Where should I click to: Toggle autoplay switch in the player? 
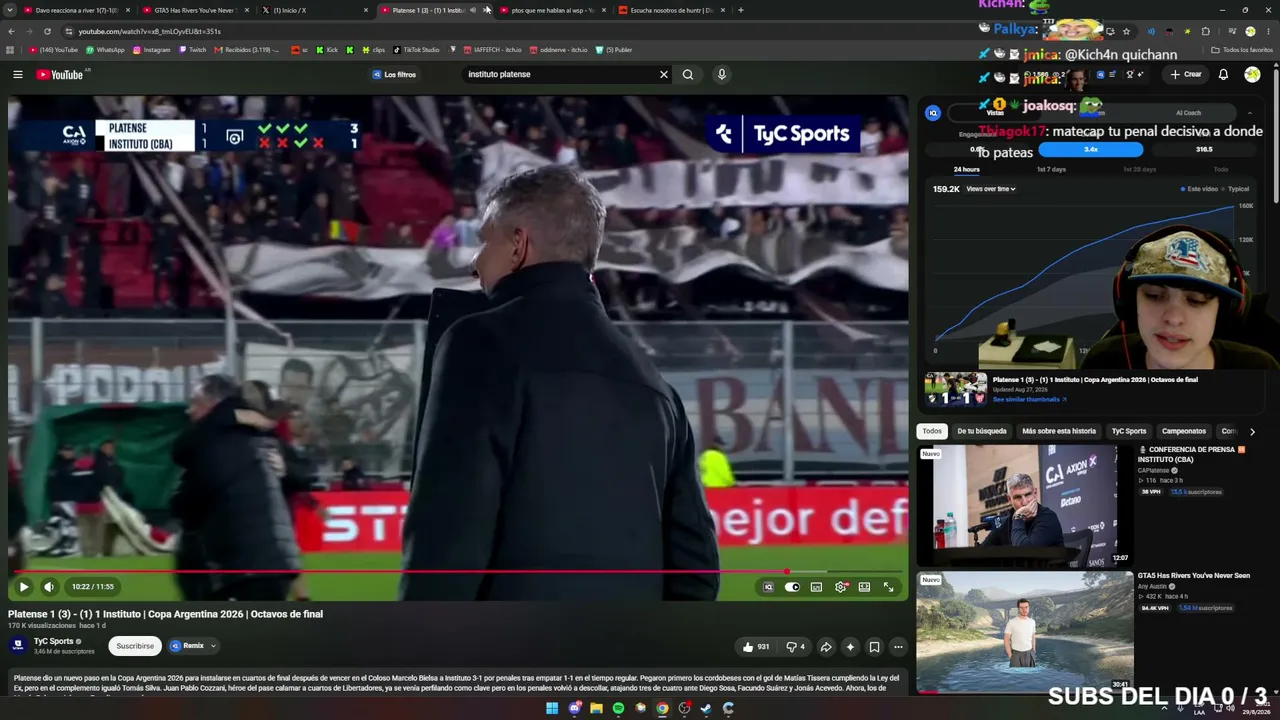(792, 587)
